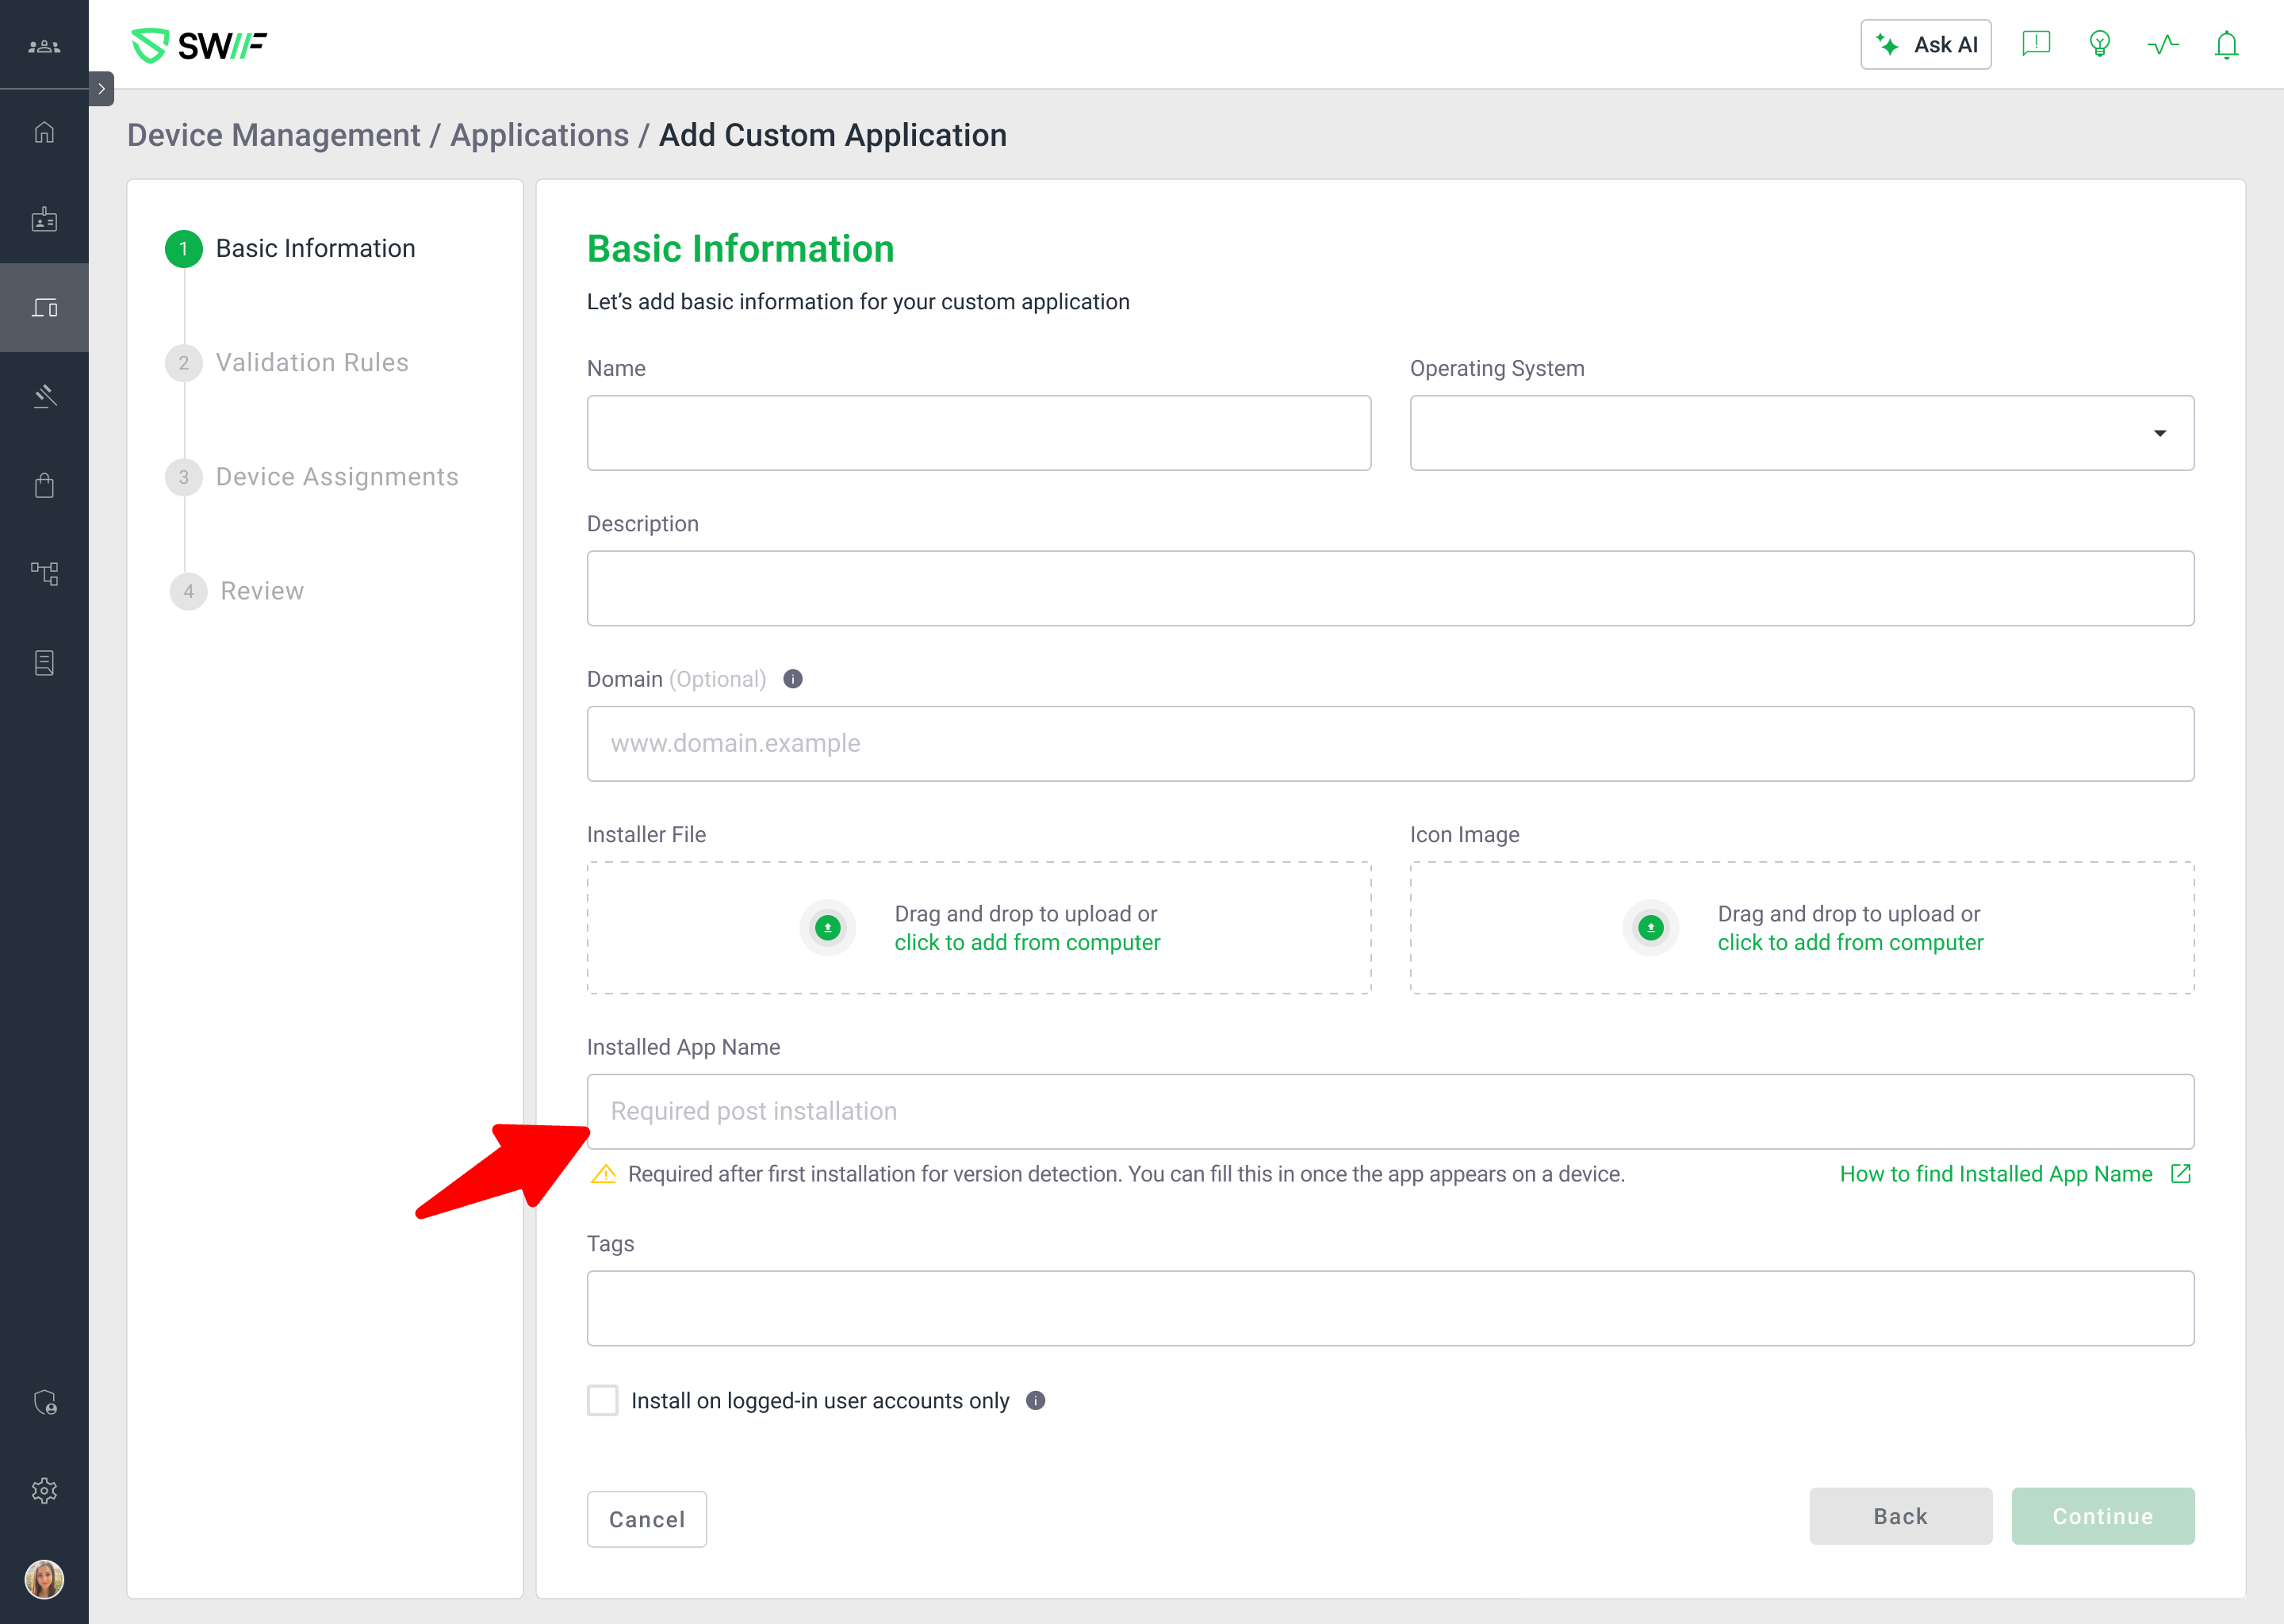This screenshot has width=2284, height=1624.
Task: Open the Operating System dropdown
Action: (1801, 433)
